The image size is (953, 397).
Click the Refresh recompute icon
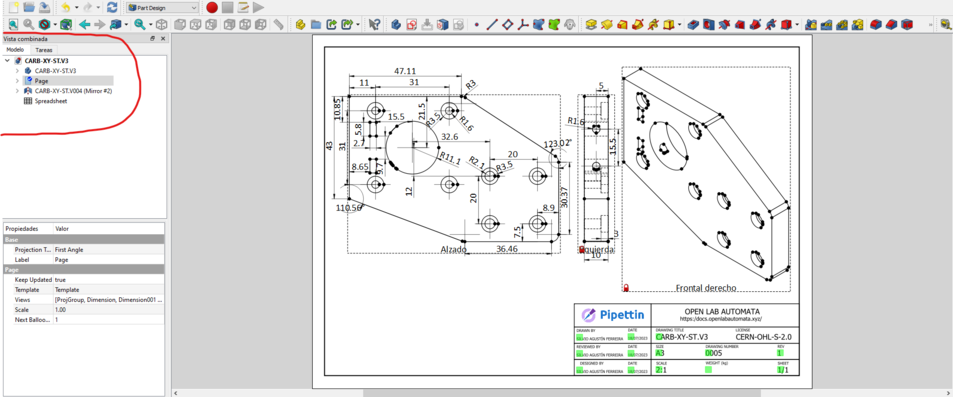[112, 8]
